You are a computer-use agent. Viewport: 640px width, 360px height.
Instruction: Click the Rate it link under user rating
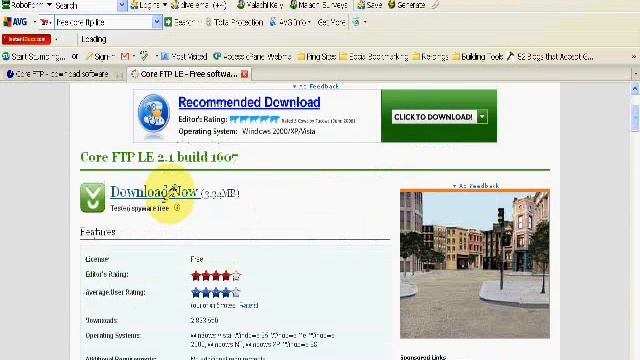pyautogui.click(x=249, y=305)
